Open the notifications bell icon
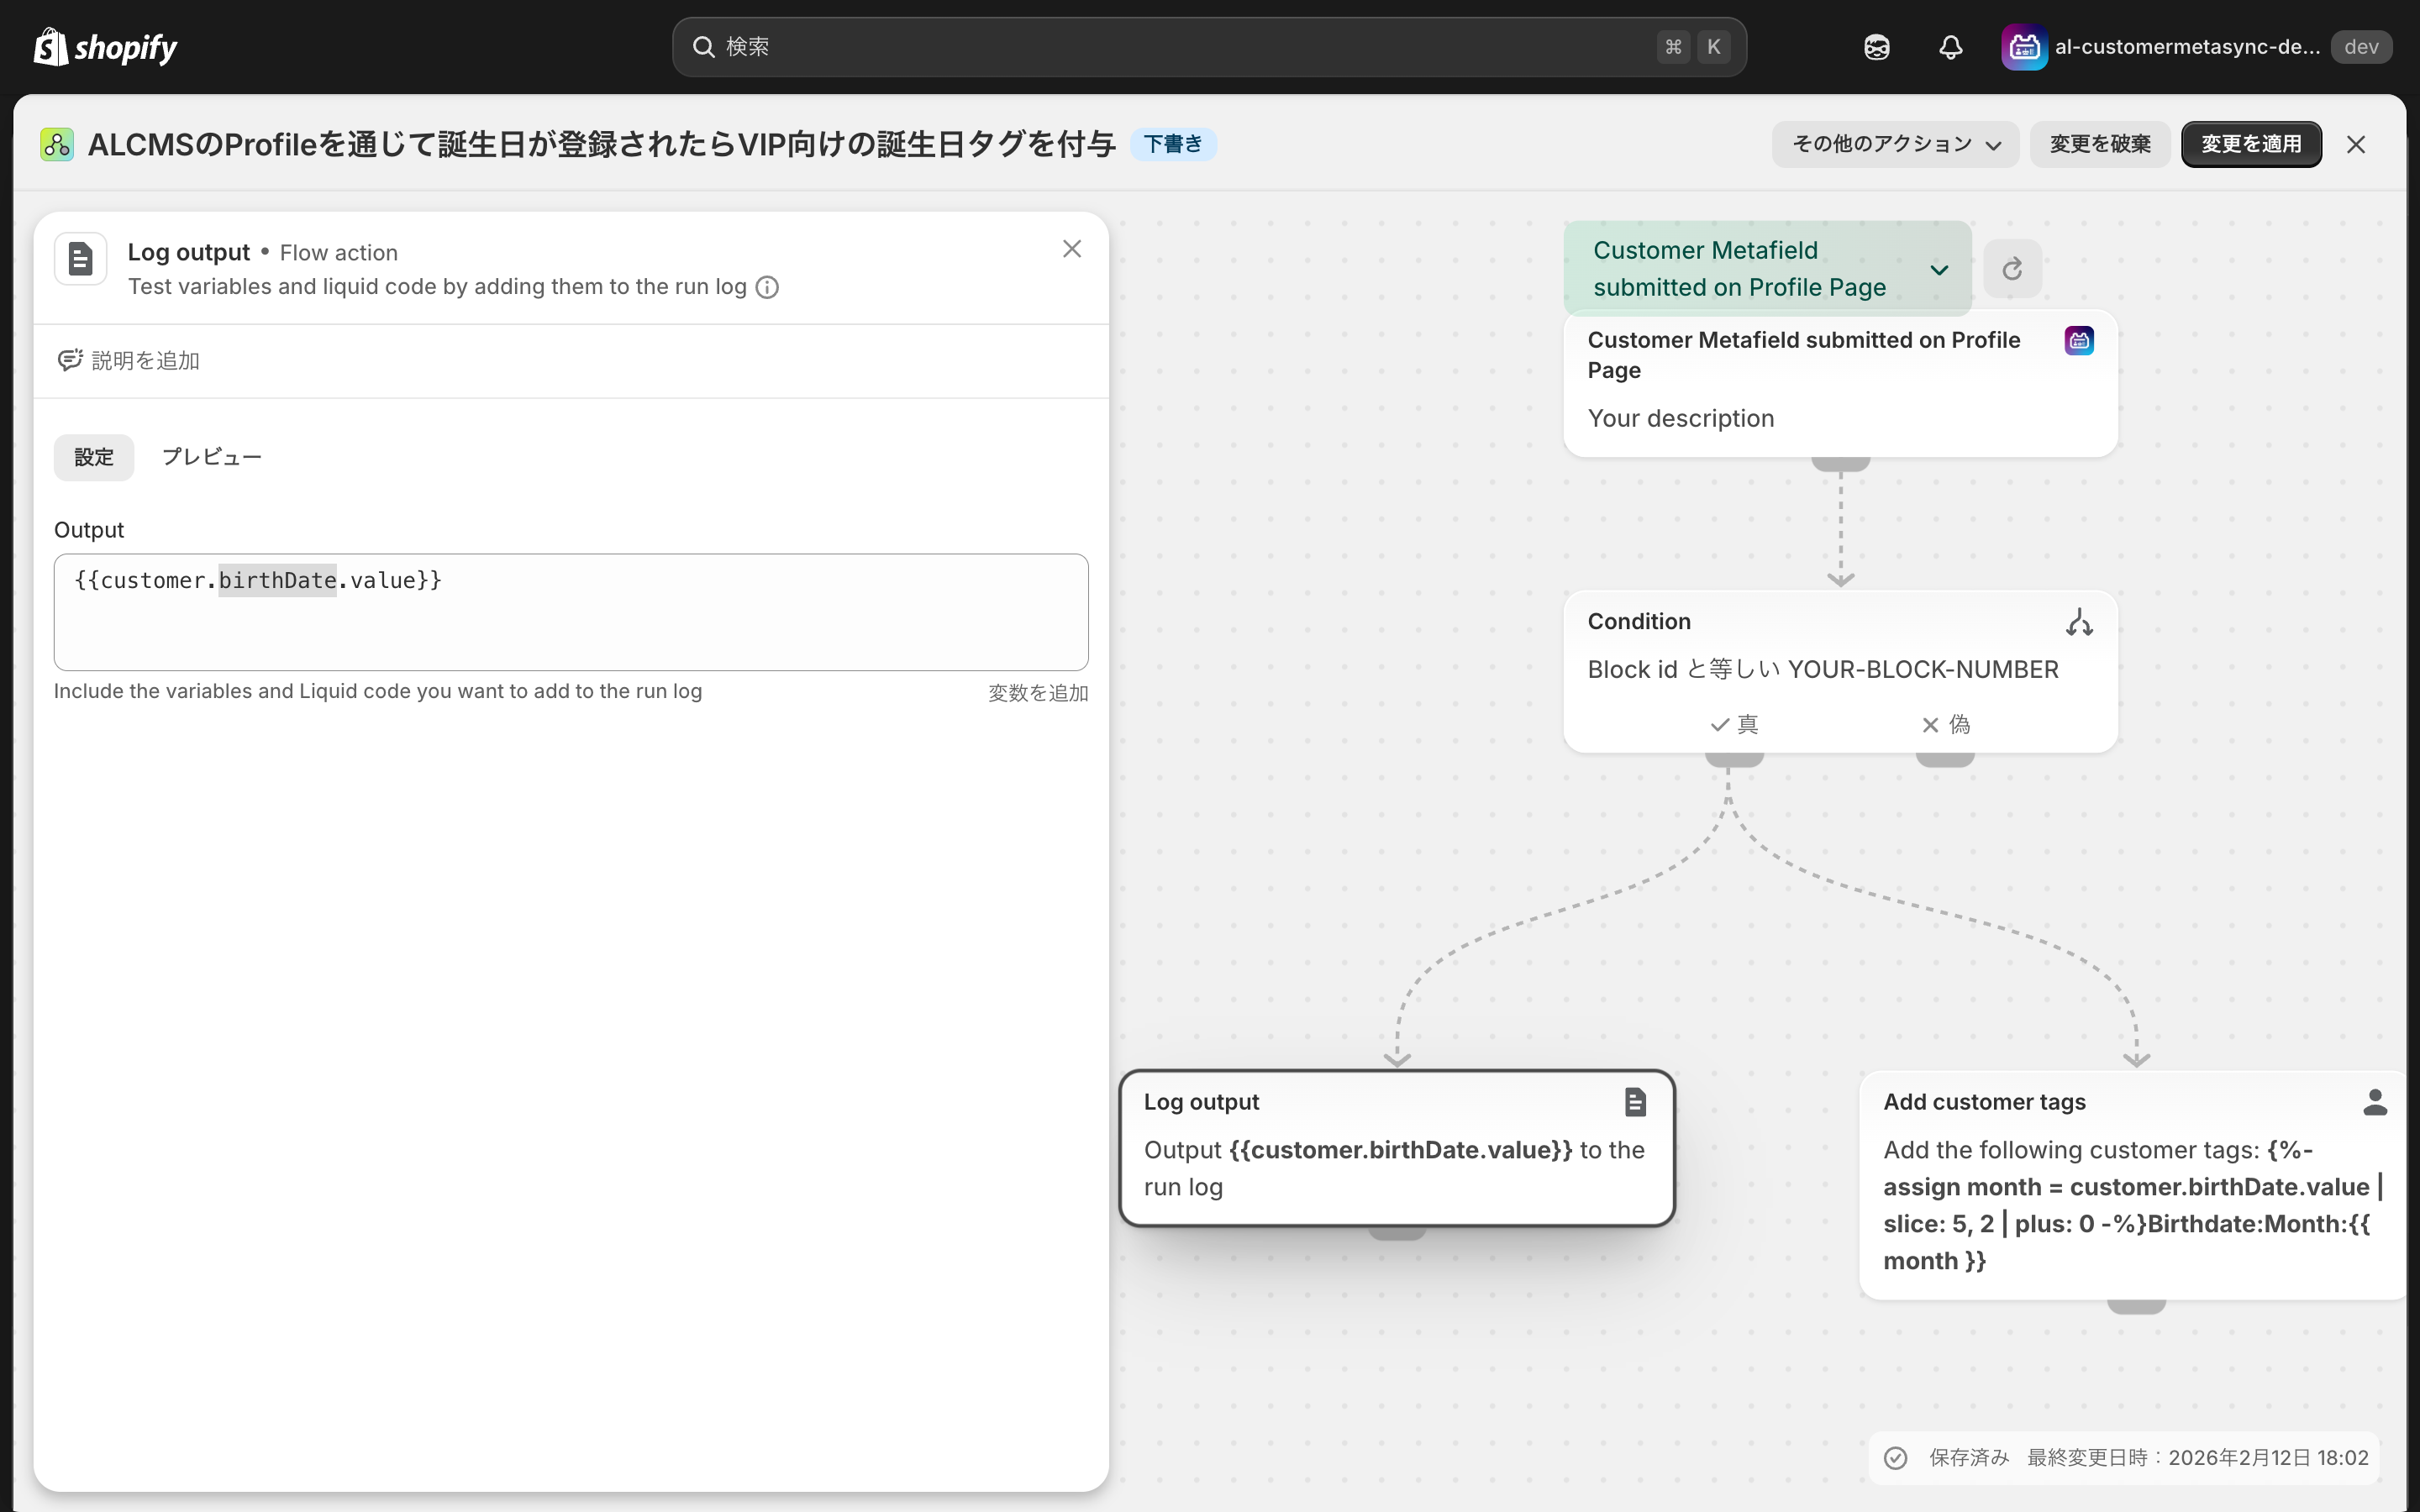 coord(1950,46)
